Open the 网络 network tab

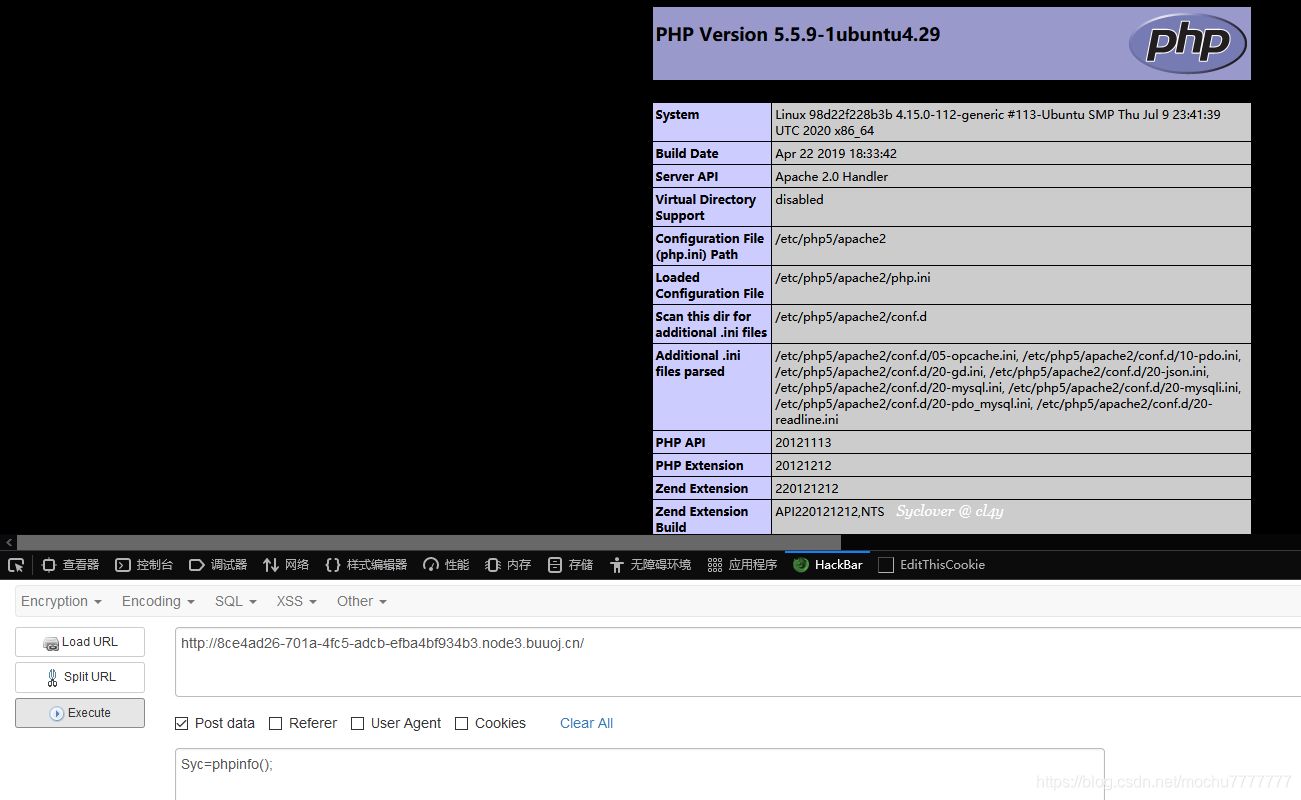click(286, 565)
